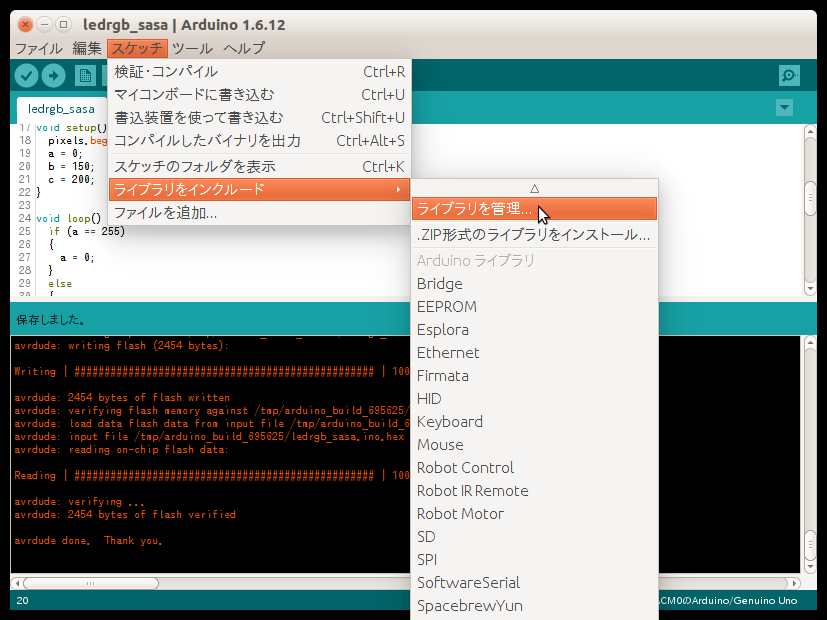Include the EEPROM library
Image resolution: width=827 pixels, height=620 pixels.
click(x=534, y=307)
